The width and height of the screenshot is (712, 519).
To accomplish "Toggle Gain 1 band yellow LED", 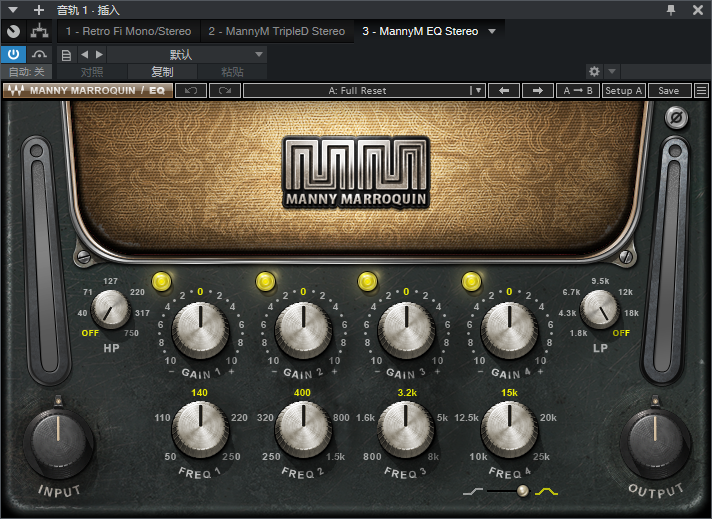I will [162, 282].
